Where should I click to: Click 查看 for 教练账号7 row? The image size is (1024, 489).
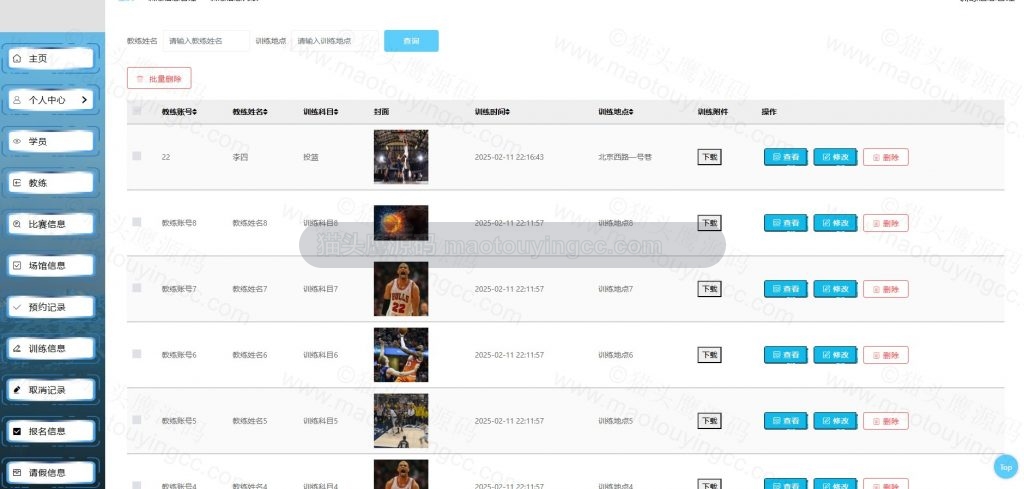786,289
